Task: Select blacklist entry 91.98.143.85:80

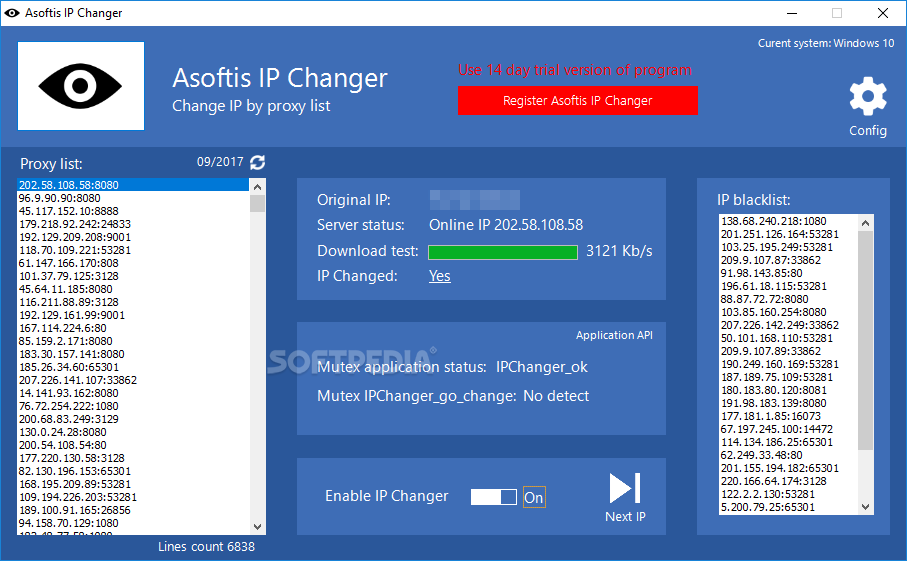Action: (788, 273)
